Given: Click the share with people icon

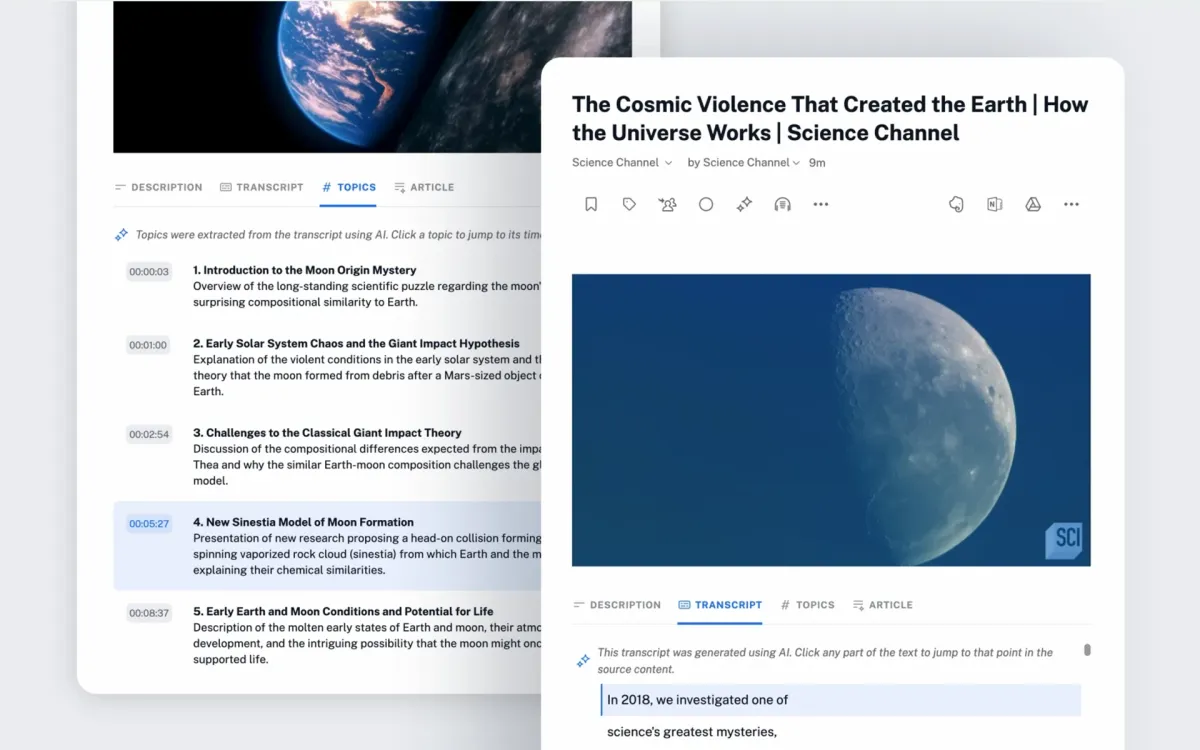Looking at the screenshot, I should coord(667,204).
